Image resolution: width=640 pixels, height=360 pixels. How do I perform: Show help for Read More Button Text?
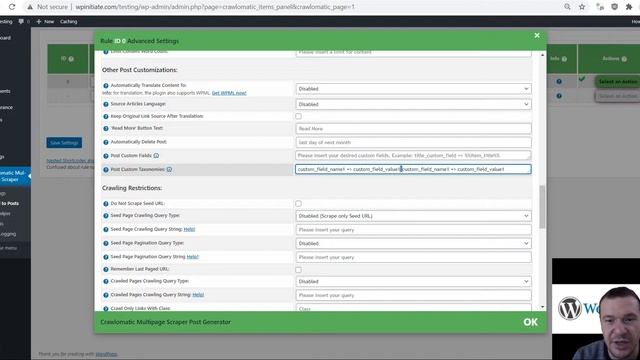point(106,129)
